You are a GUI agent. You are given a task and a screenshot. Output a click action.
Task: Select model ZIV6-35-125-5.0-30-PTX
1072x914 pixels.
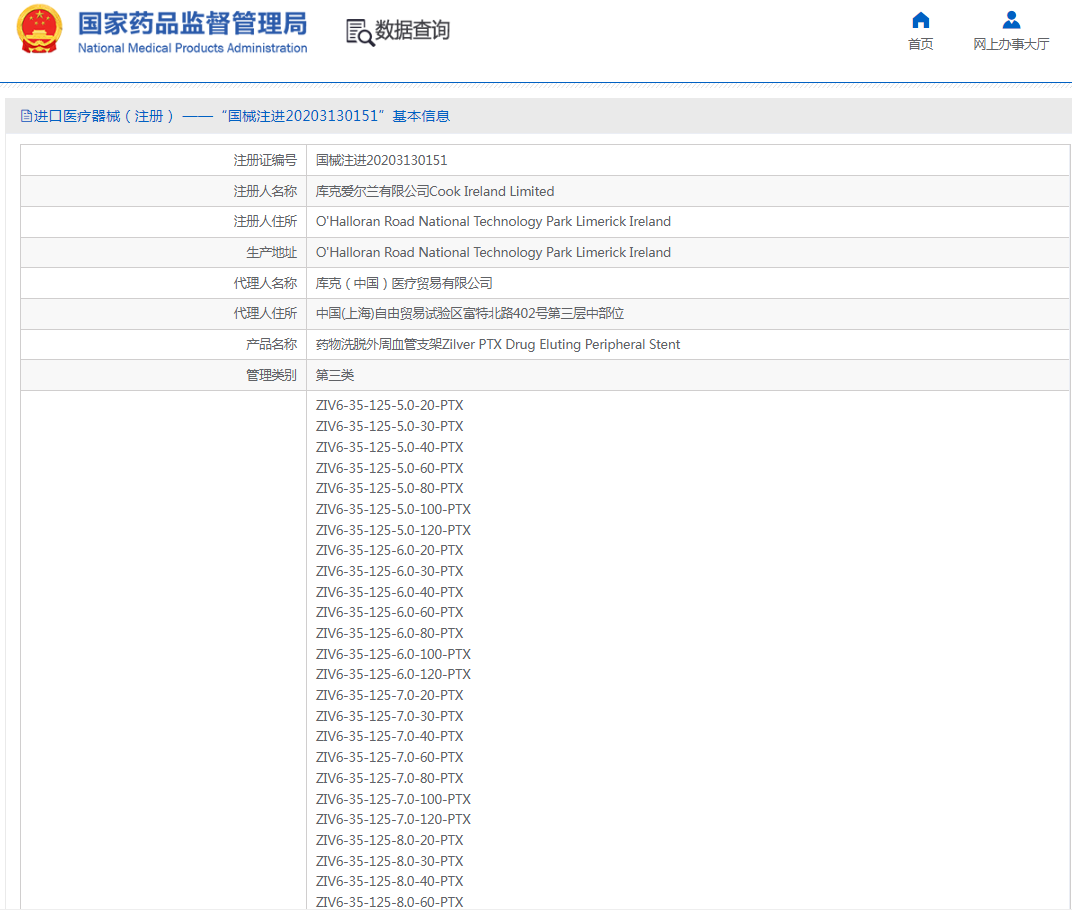[389, 426]
